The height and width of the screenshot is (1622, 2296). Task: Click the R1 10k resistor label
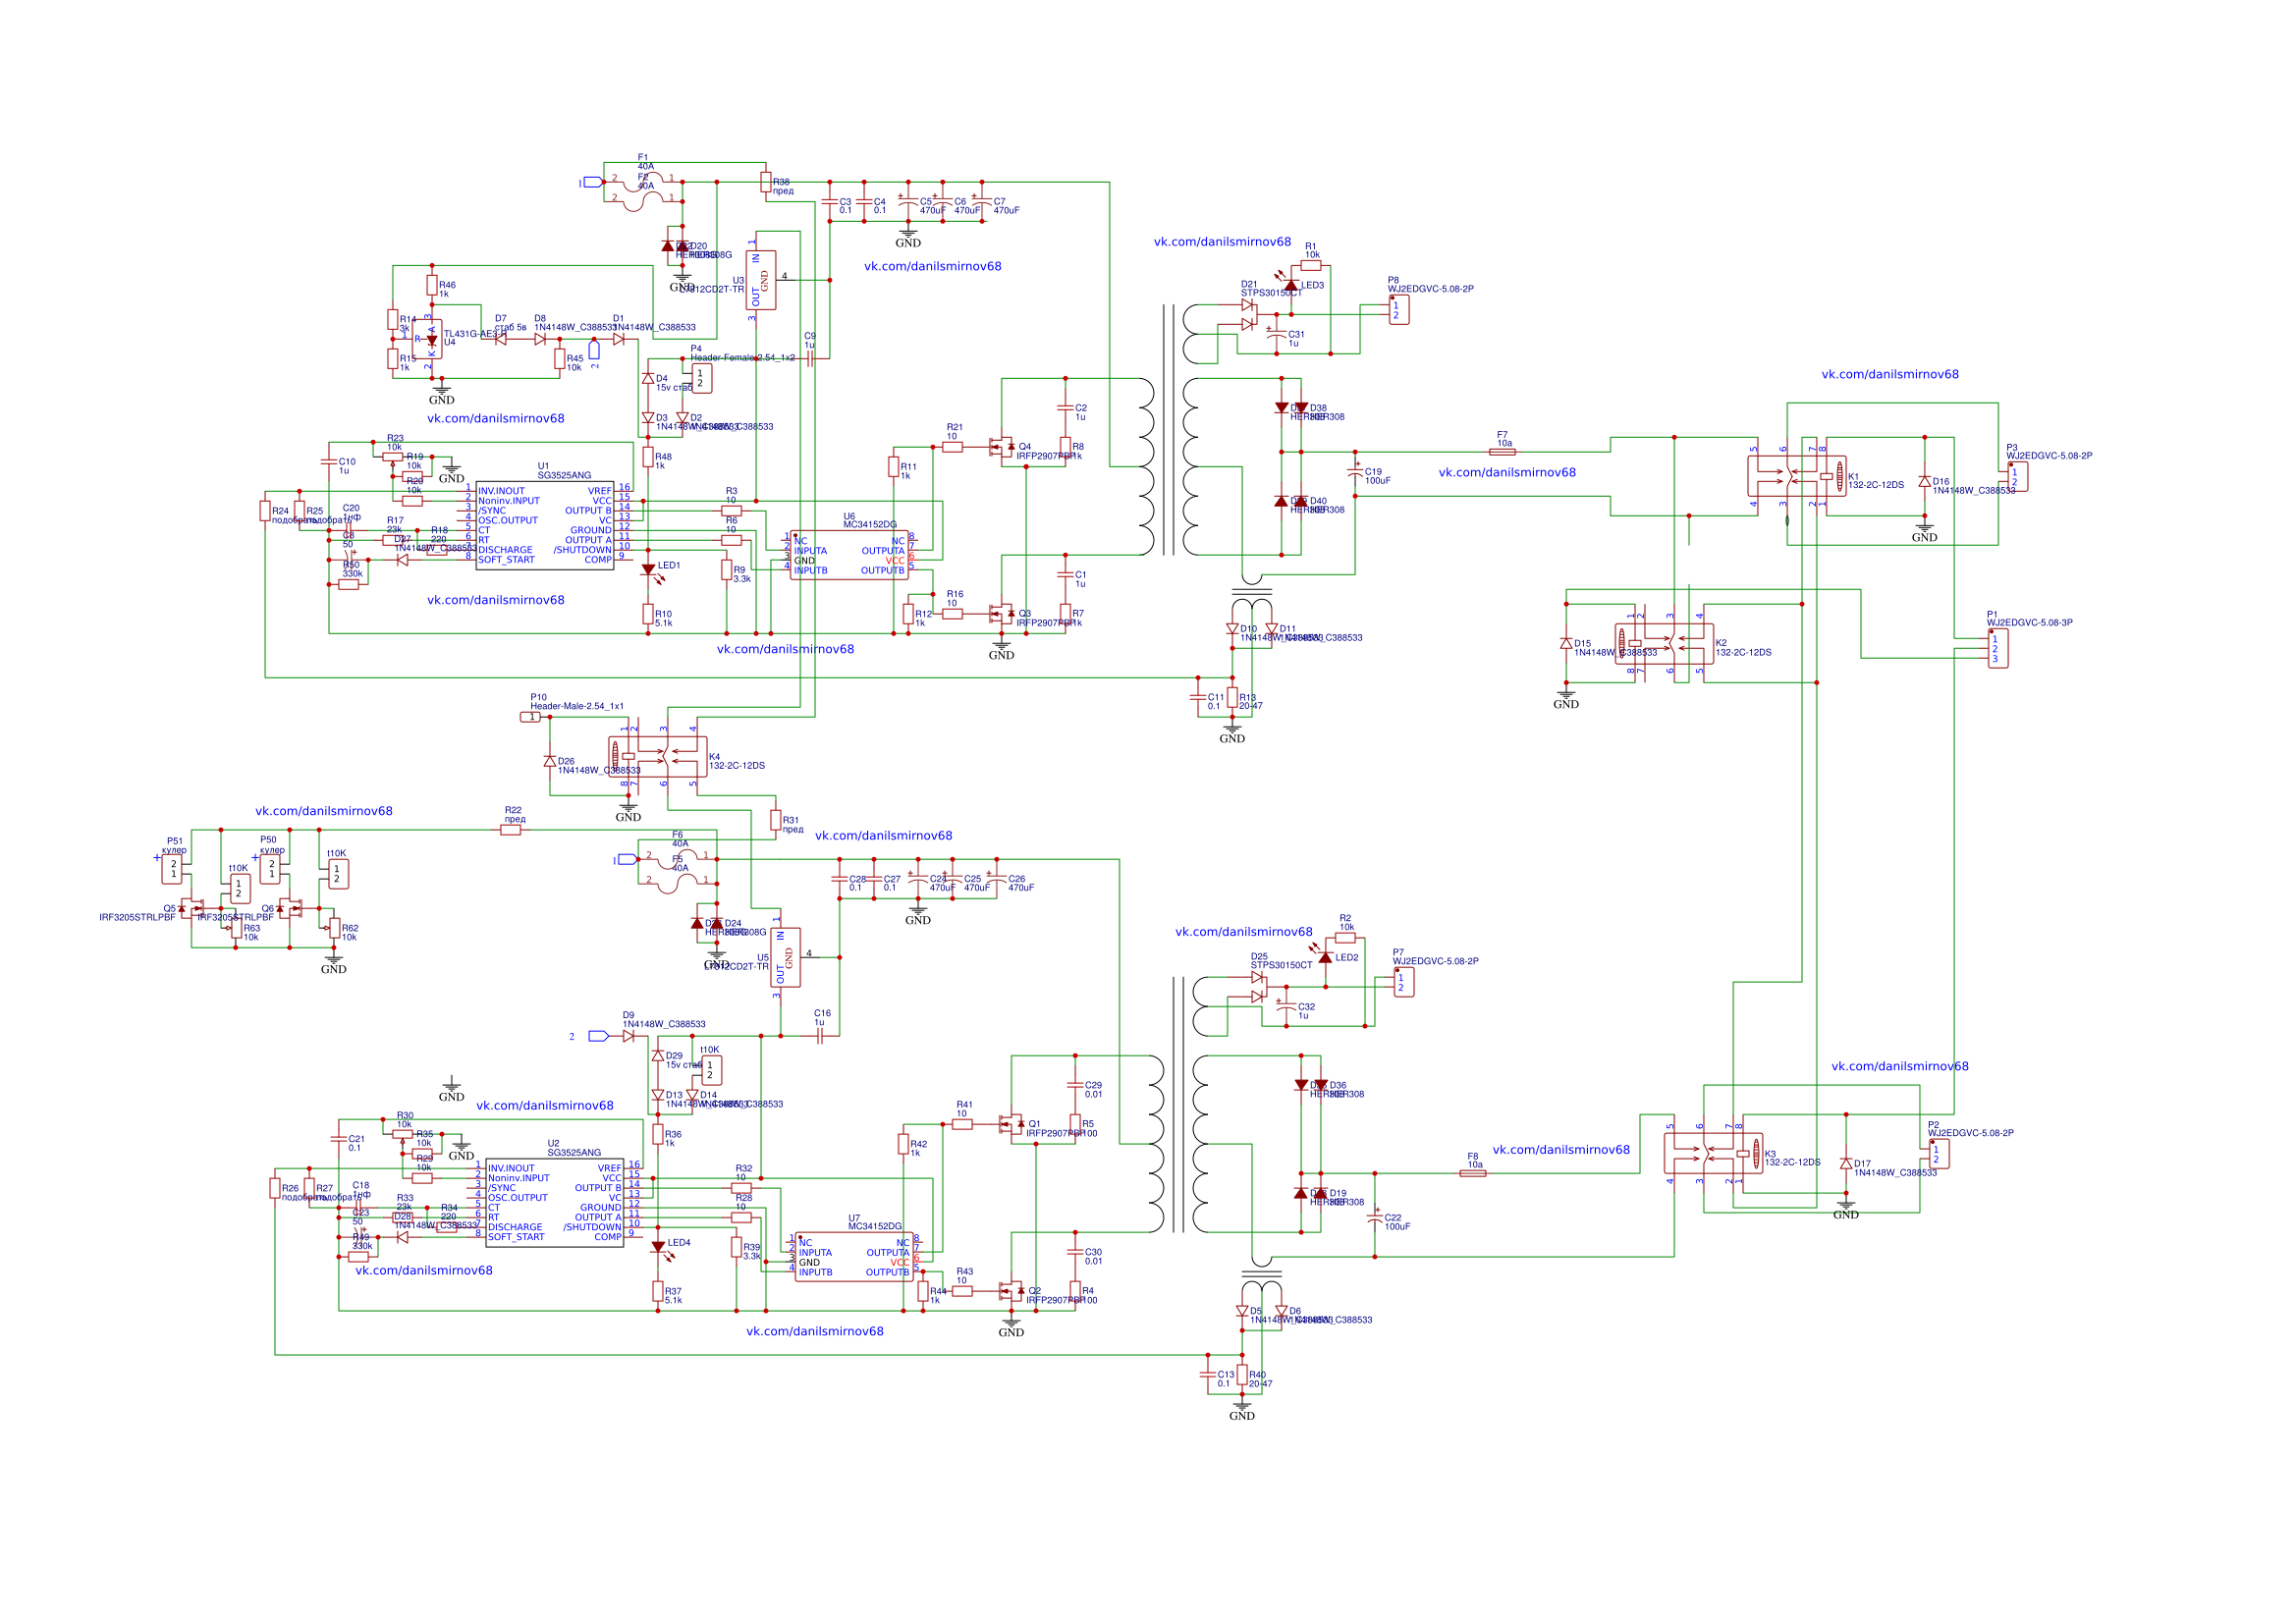pyautogui.click(x=1311, y=250)
